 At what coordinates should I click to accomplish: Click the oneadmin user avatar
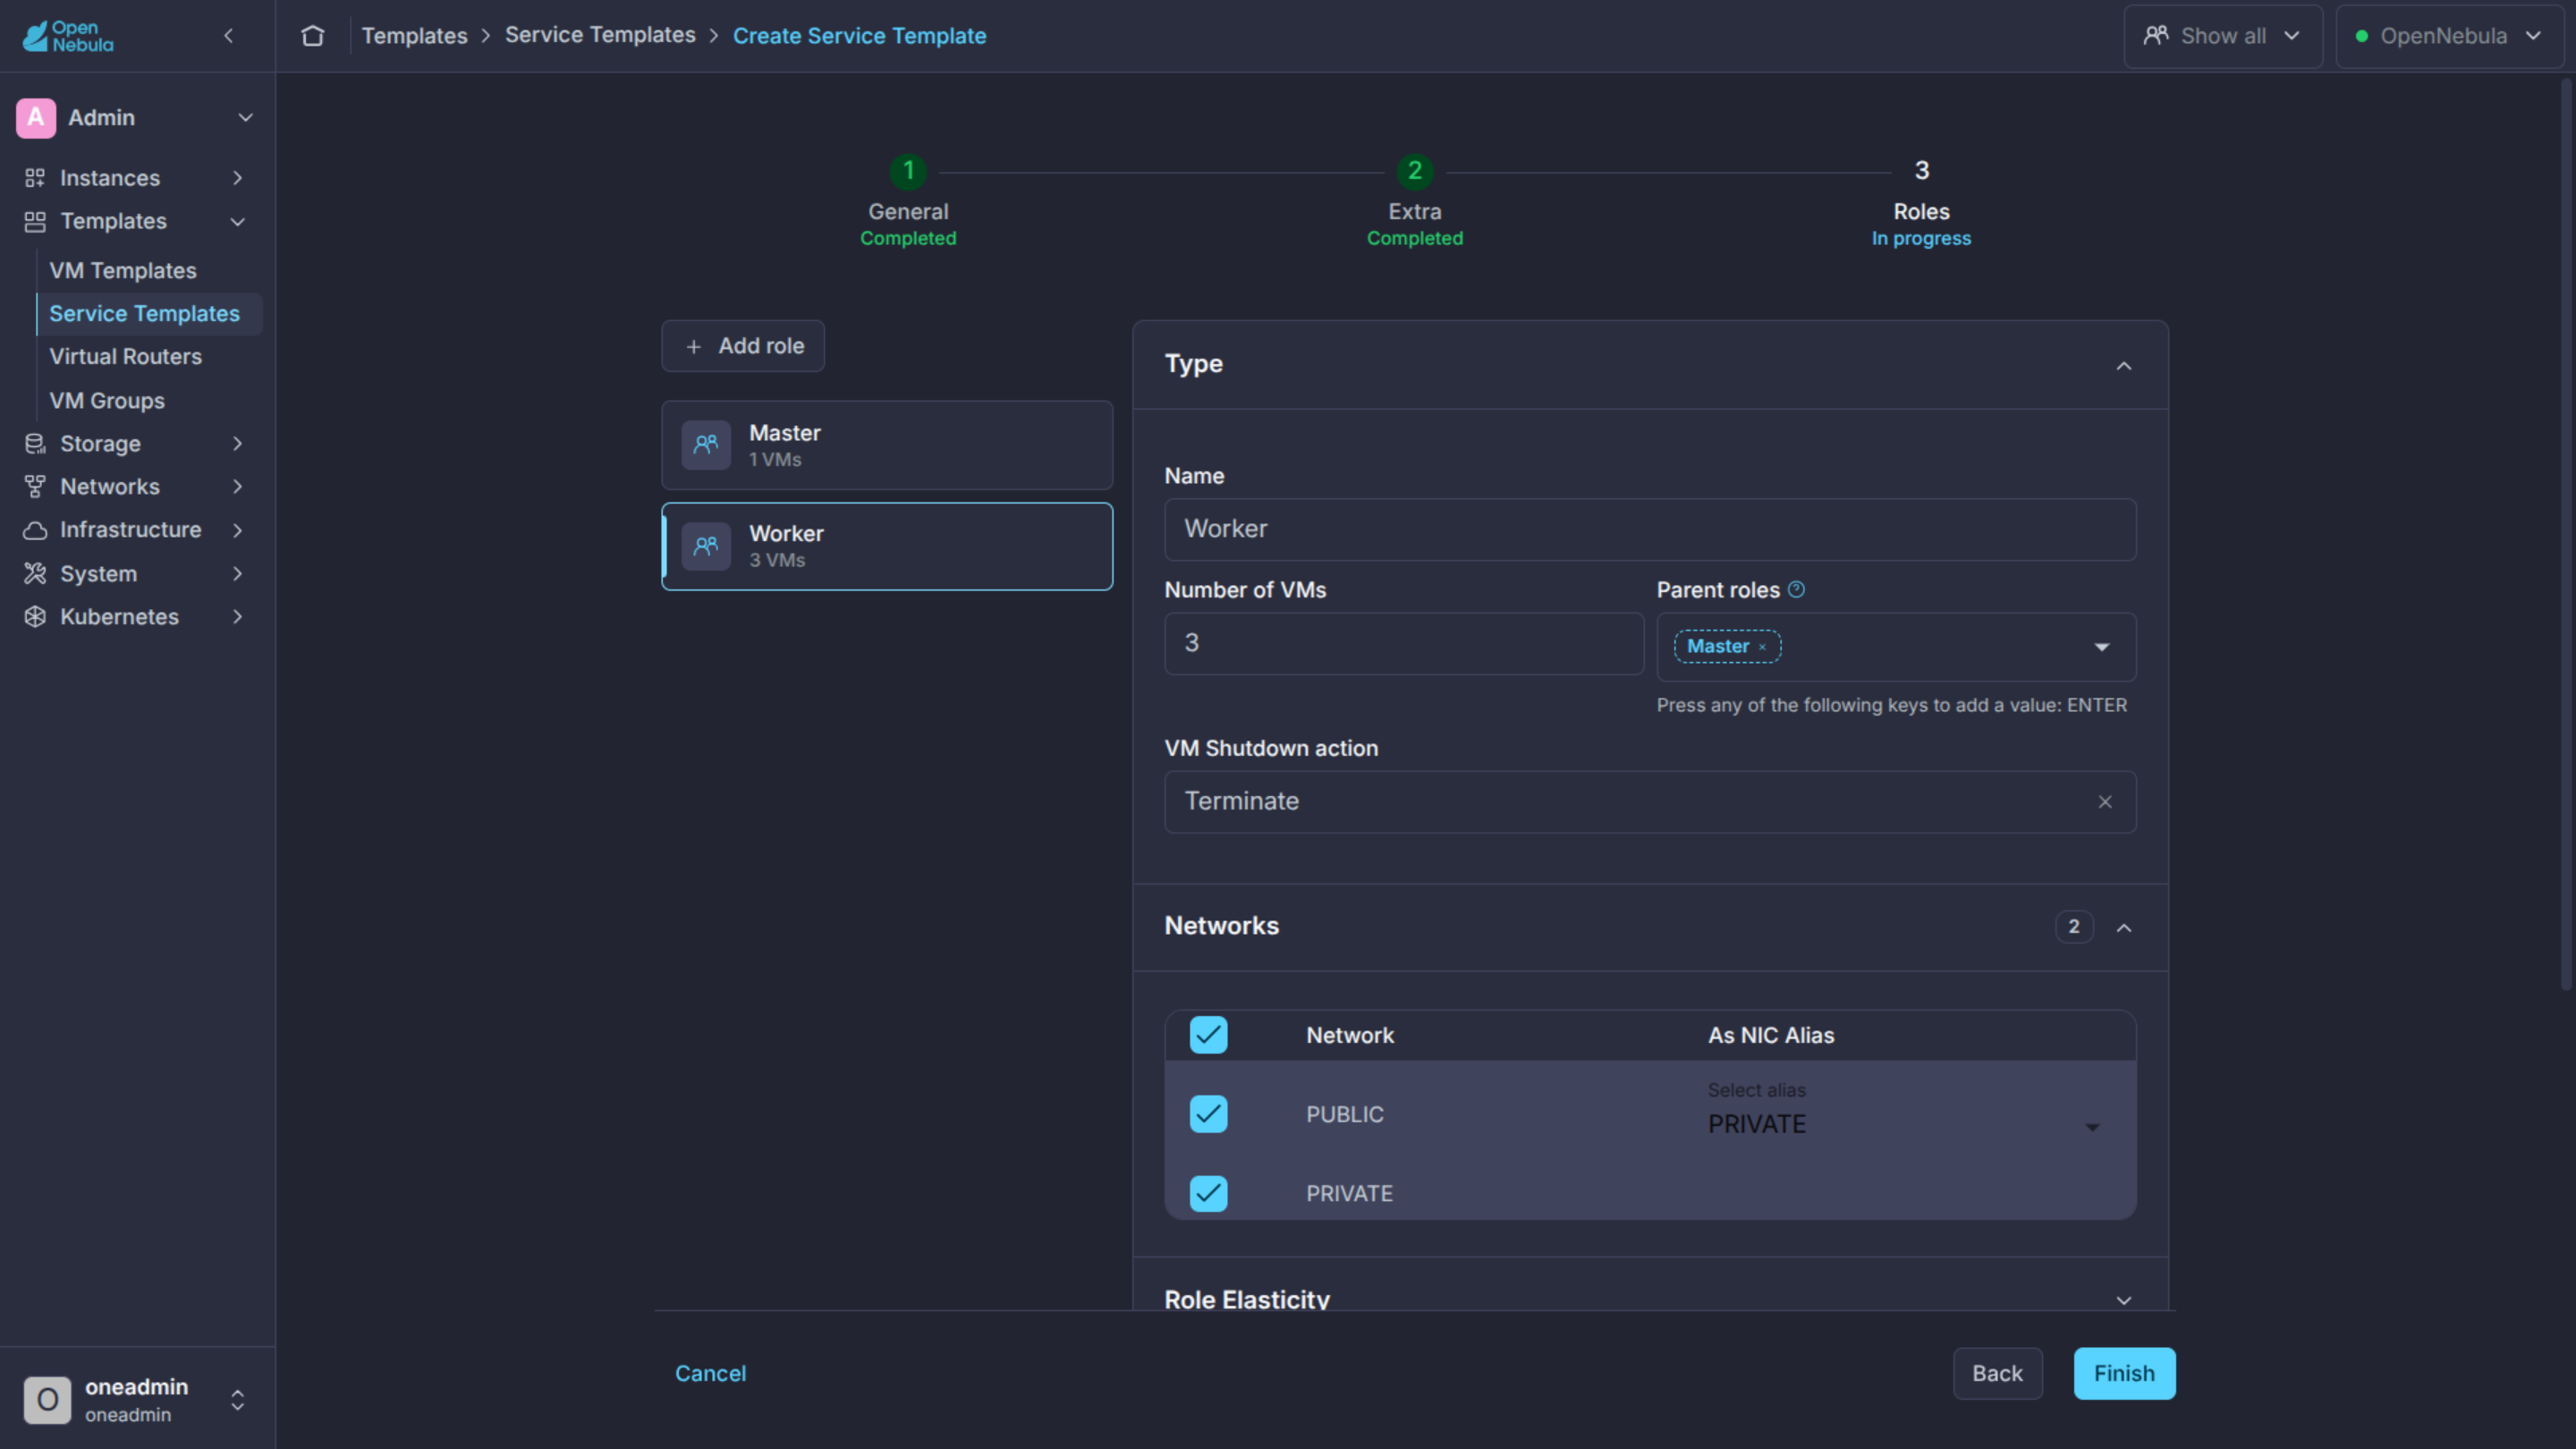pos(47,1400)
